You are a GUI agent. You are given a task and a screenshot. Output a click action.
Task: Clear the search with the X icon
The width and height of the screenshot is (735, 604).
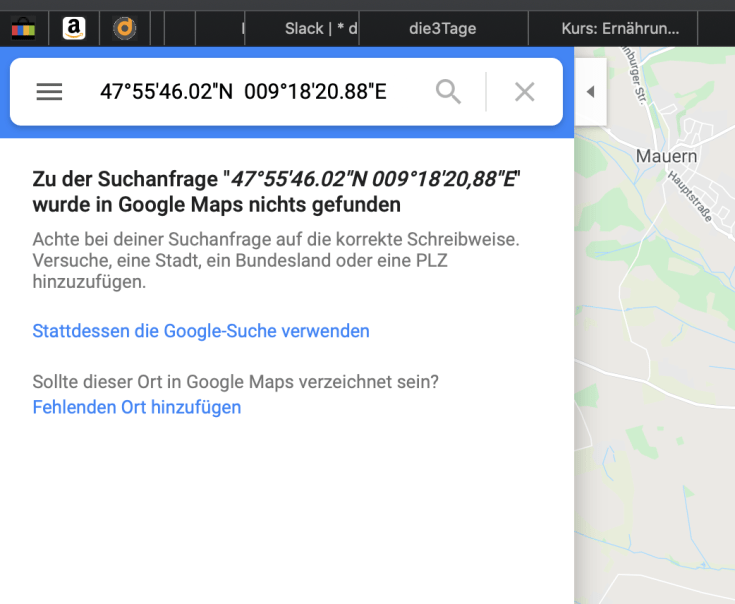click(x=524, y=92)
